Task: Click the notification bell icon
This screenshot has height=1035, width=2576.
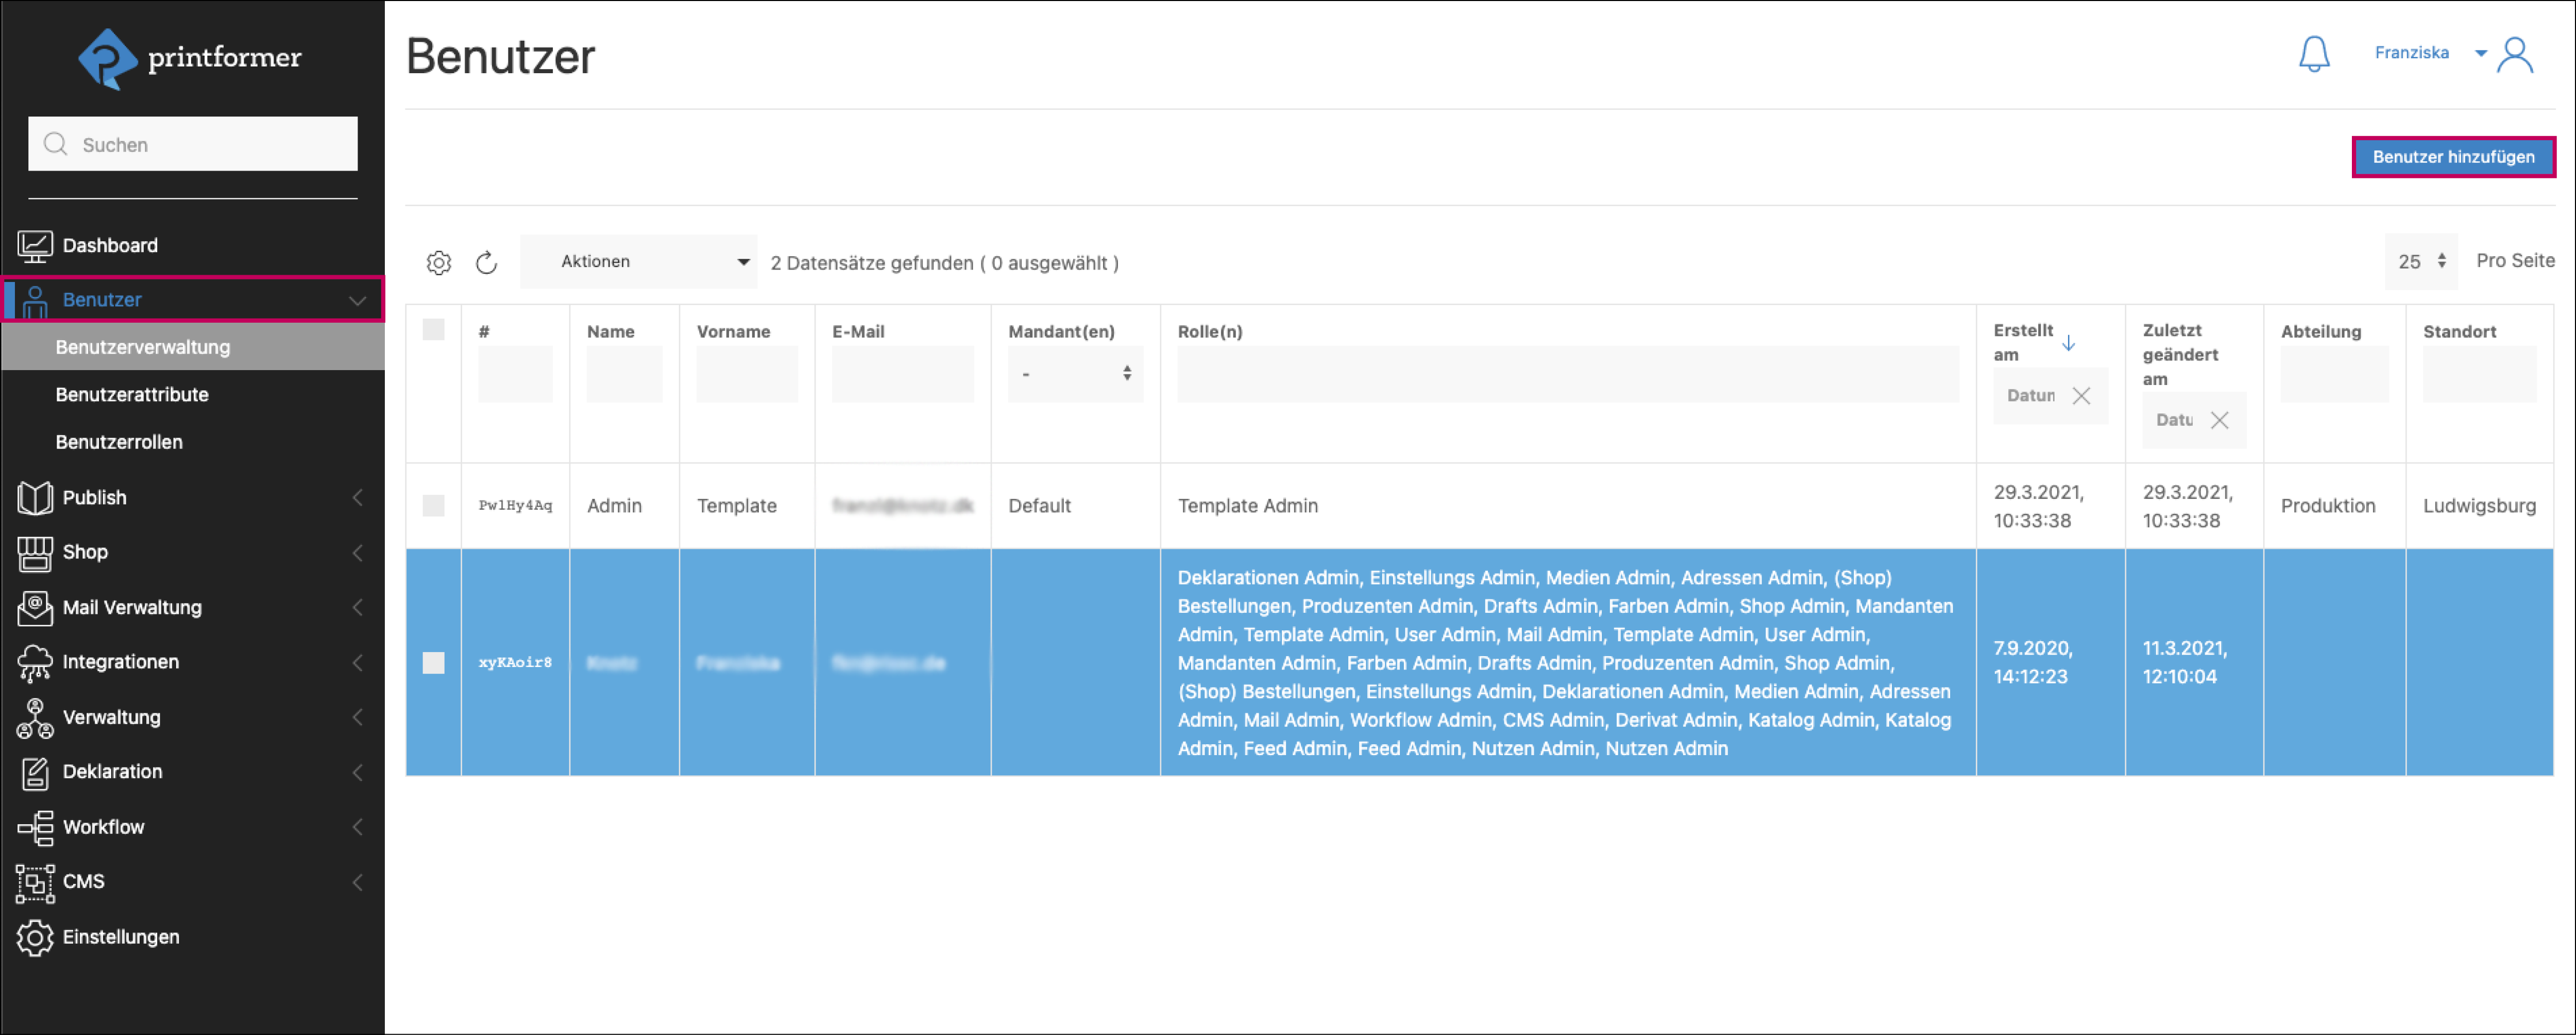Action: pyautogui.click(x=2313, y=54)
